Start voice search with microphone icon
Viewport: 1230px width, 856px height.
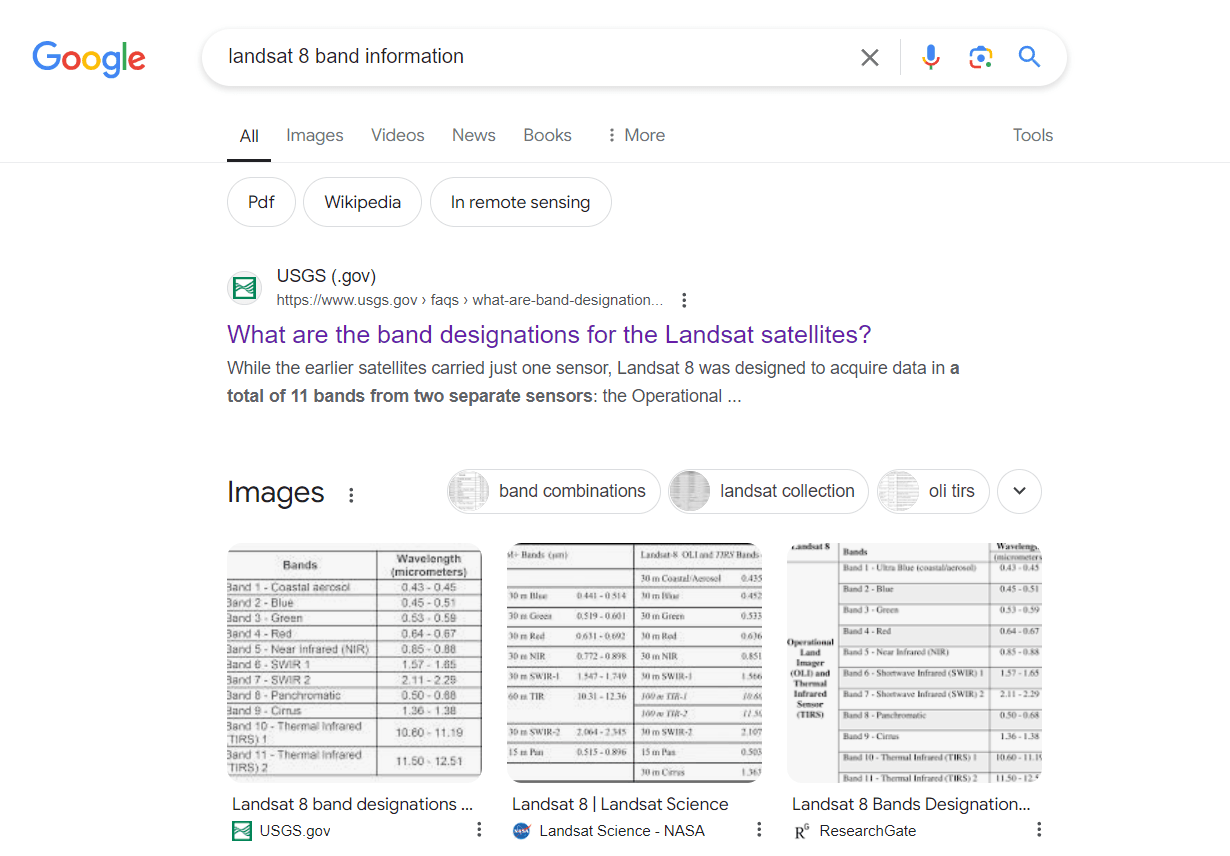(931, 58)
